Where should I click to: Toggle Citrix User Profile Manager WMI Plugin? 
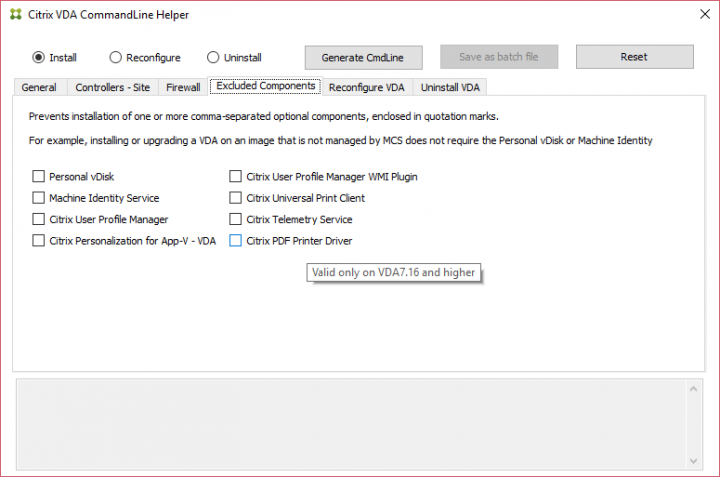coord(236,176)
